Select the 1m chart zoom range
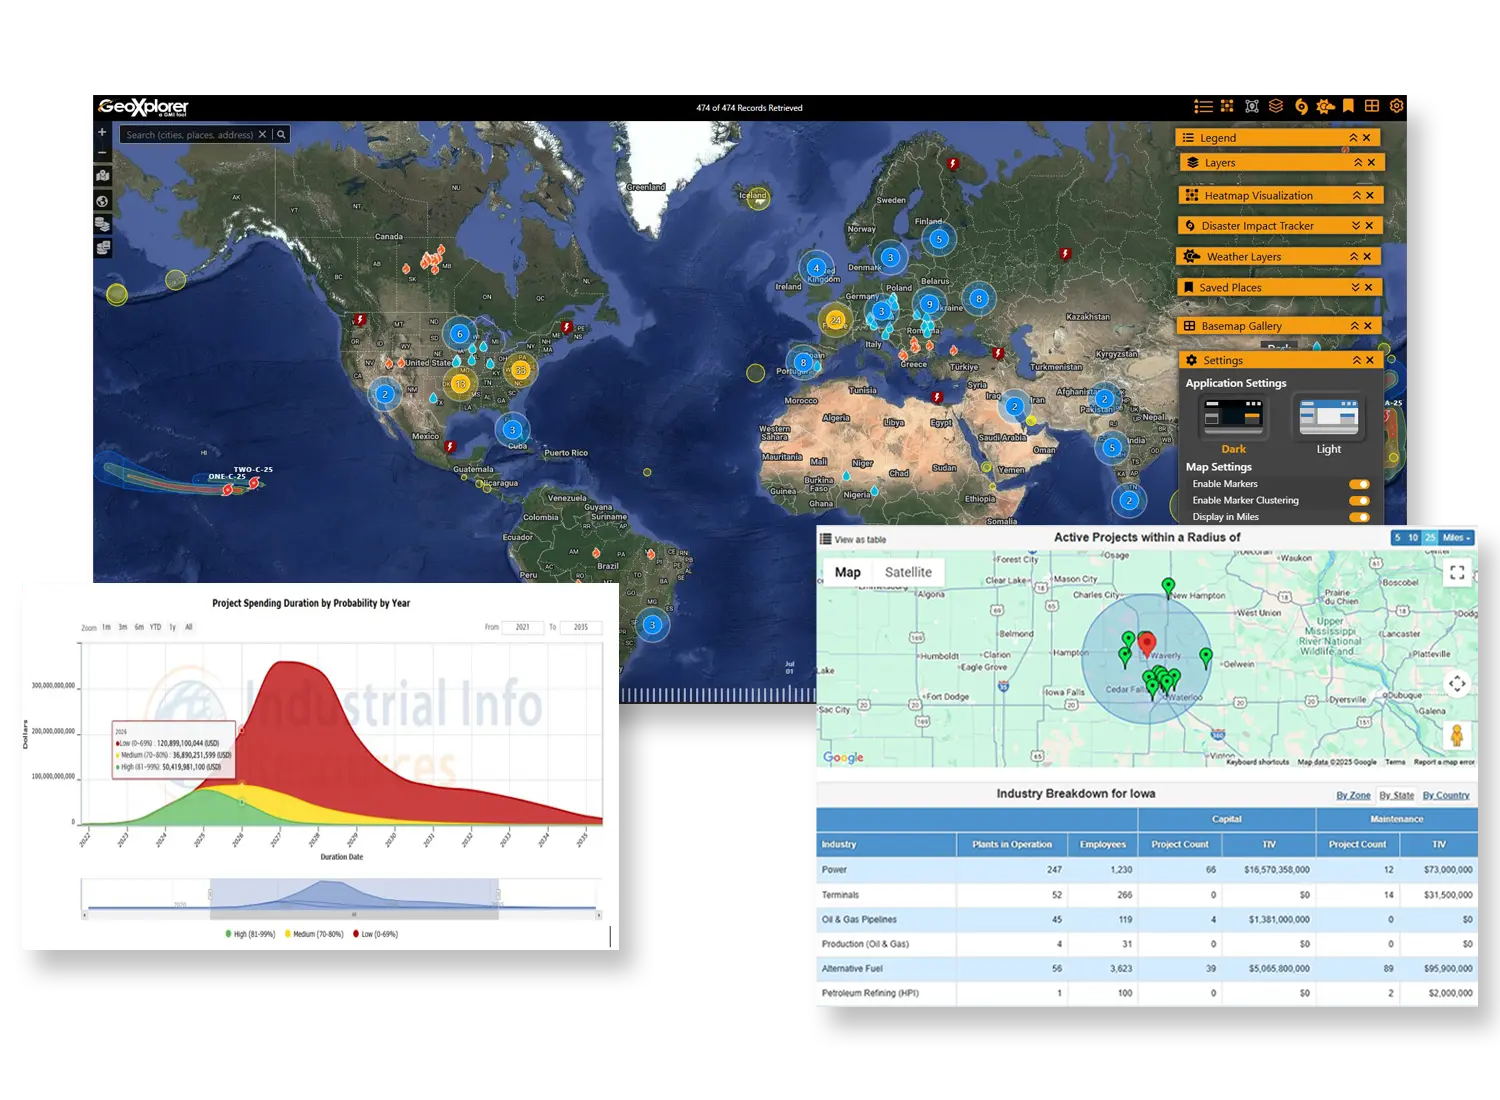The width and height of the screenshot is (1500, 1100). [106, 628]
